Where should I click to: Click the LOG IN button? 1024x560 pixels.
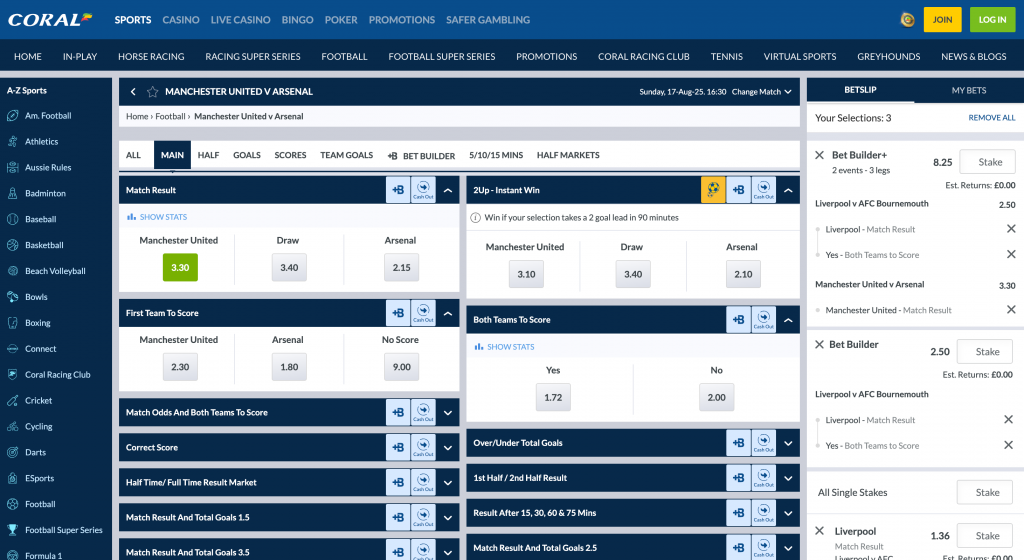[993, 20]
